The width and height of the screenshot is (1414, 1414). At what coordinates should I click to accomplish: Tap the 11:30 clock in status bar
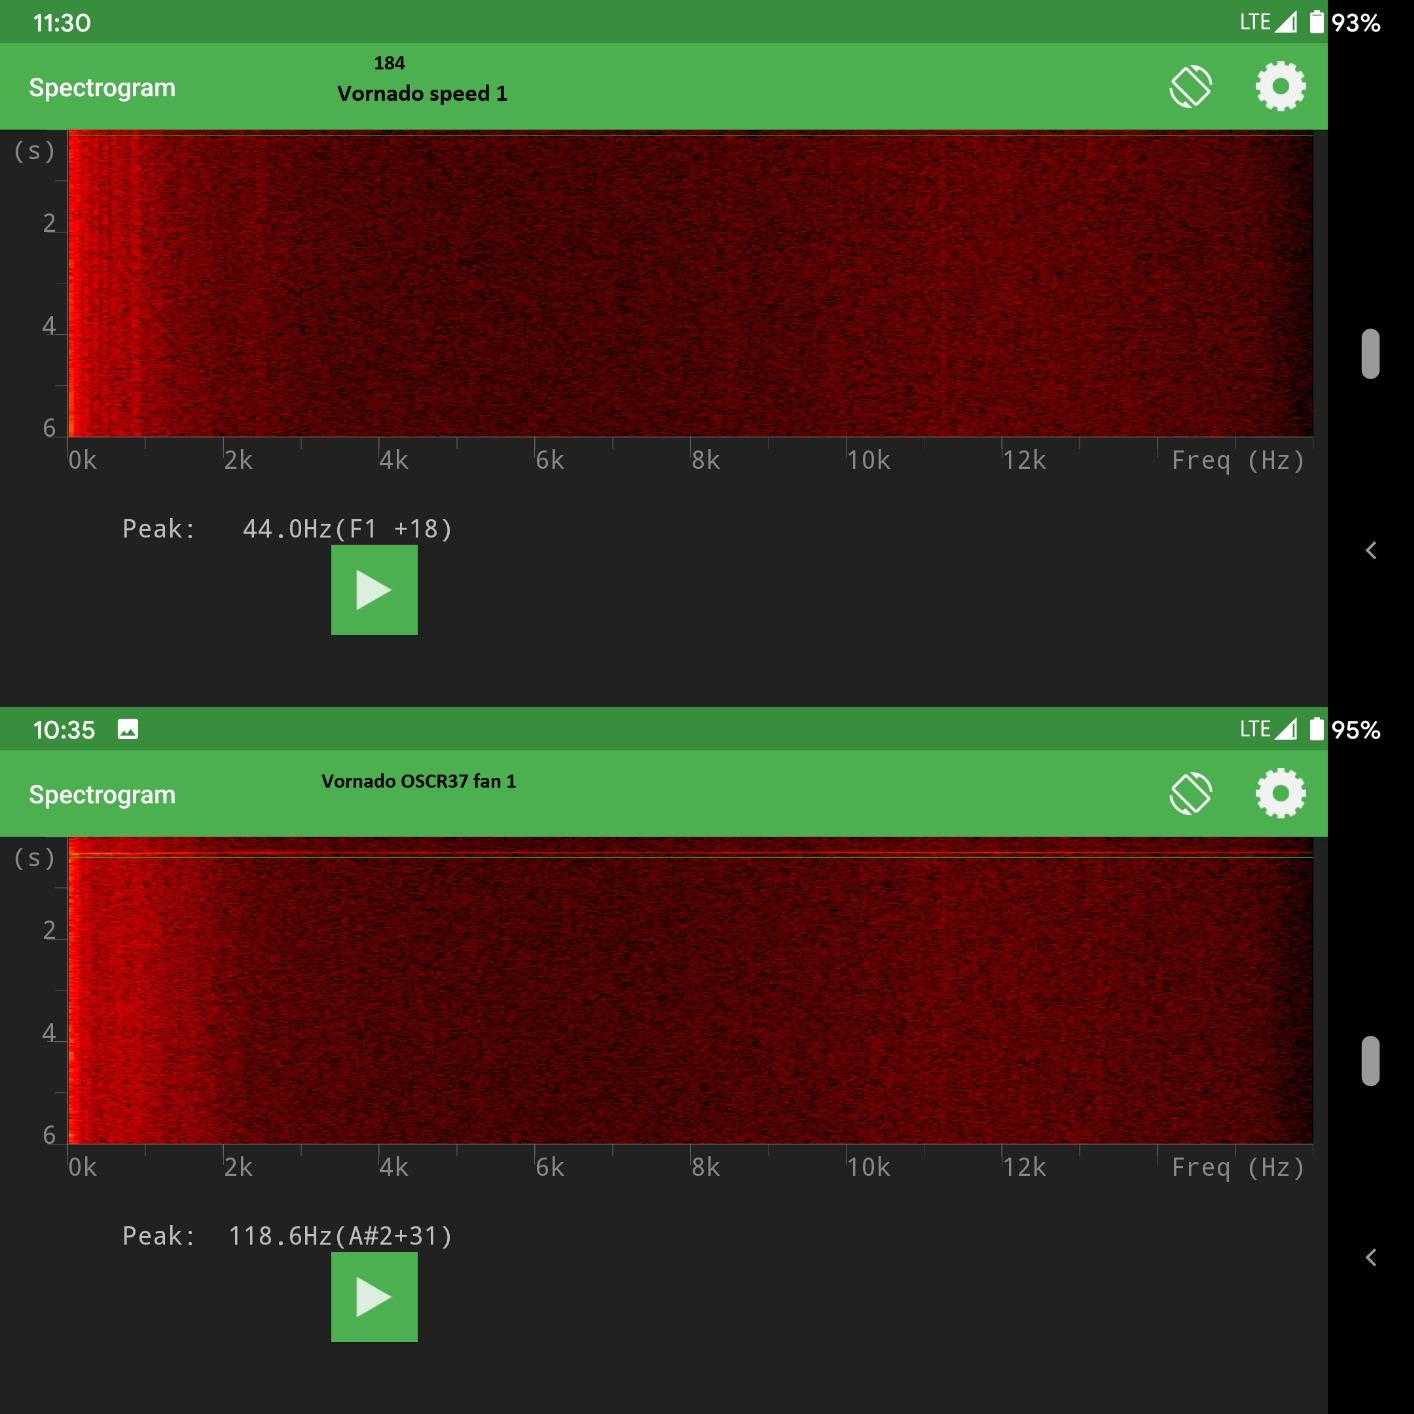(62, 22)
